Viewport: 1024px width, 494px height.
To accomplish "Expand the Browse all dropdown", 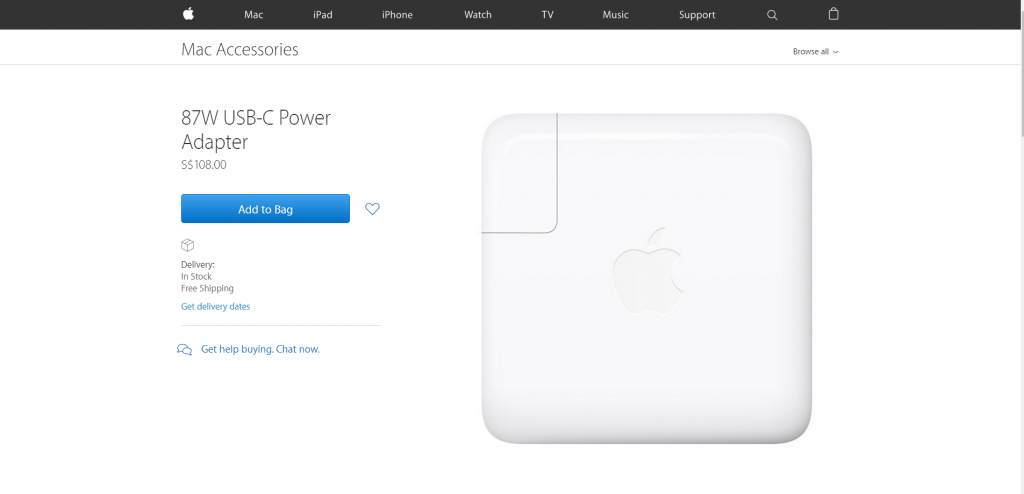I will tap(815, 52).
